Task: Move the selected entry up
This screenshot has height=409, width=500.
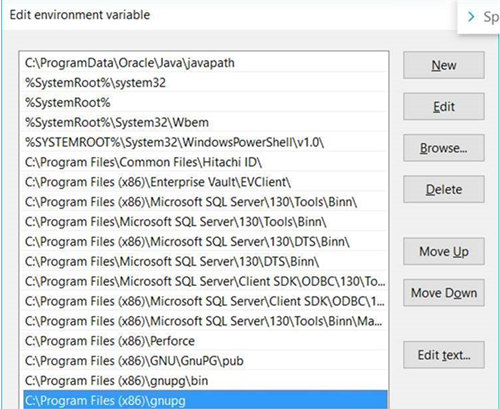Action: [444, 251]
